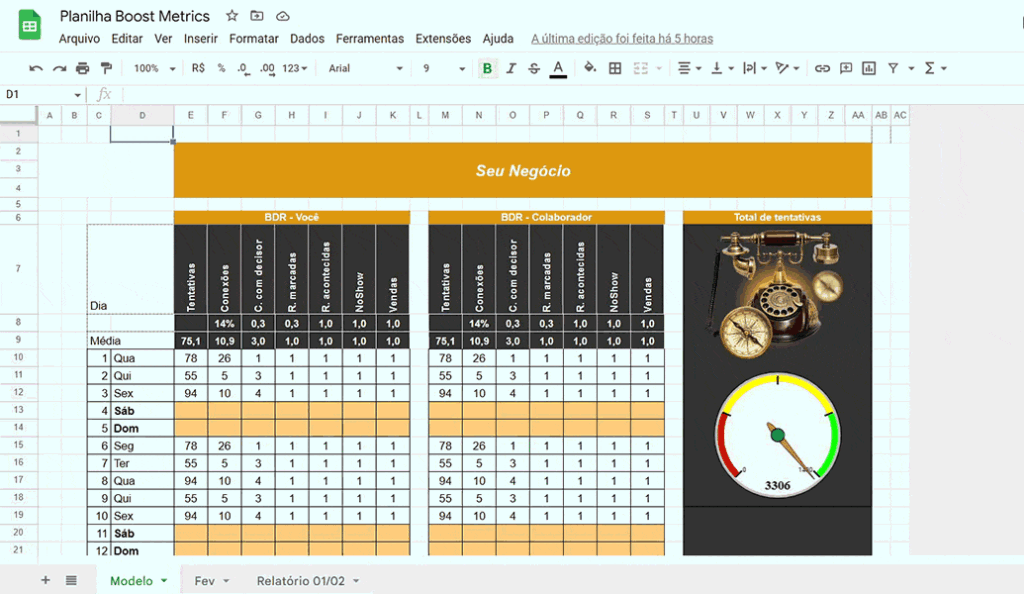The height and width of the screenshot is (594, 1024).
Task: Expand the Fev sheet tab options arrow
Action: 226,581
